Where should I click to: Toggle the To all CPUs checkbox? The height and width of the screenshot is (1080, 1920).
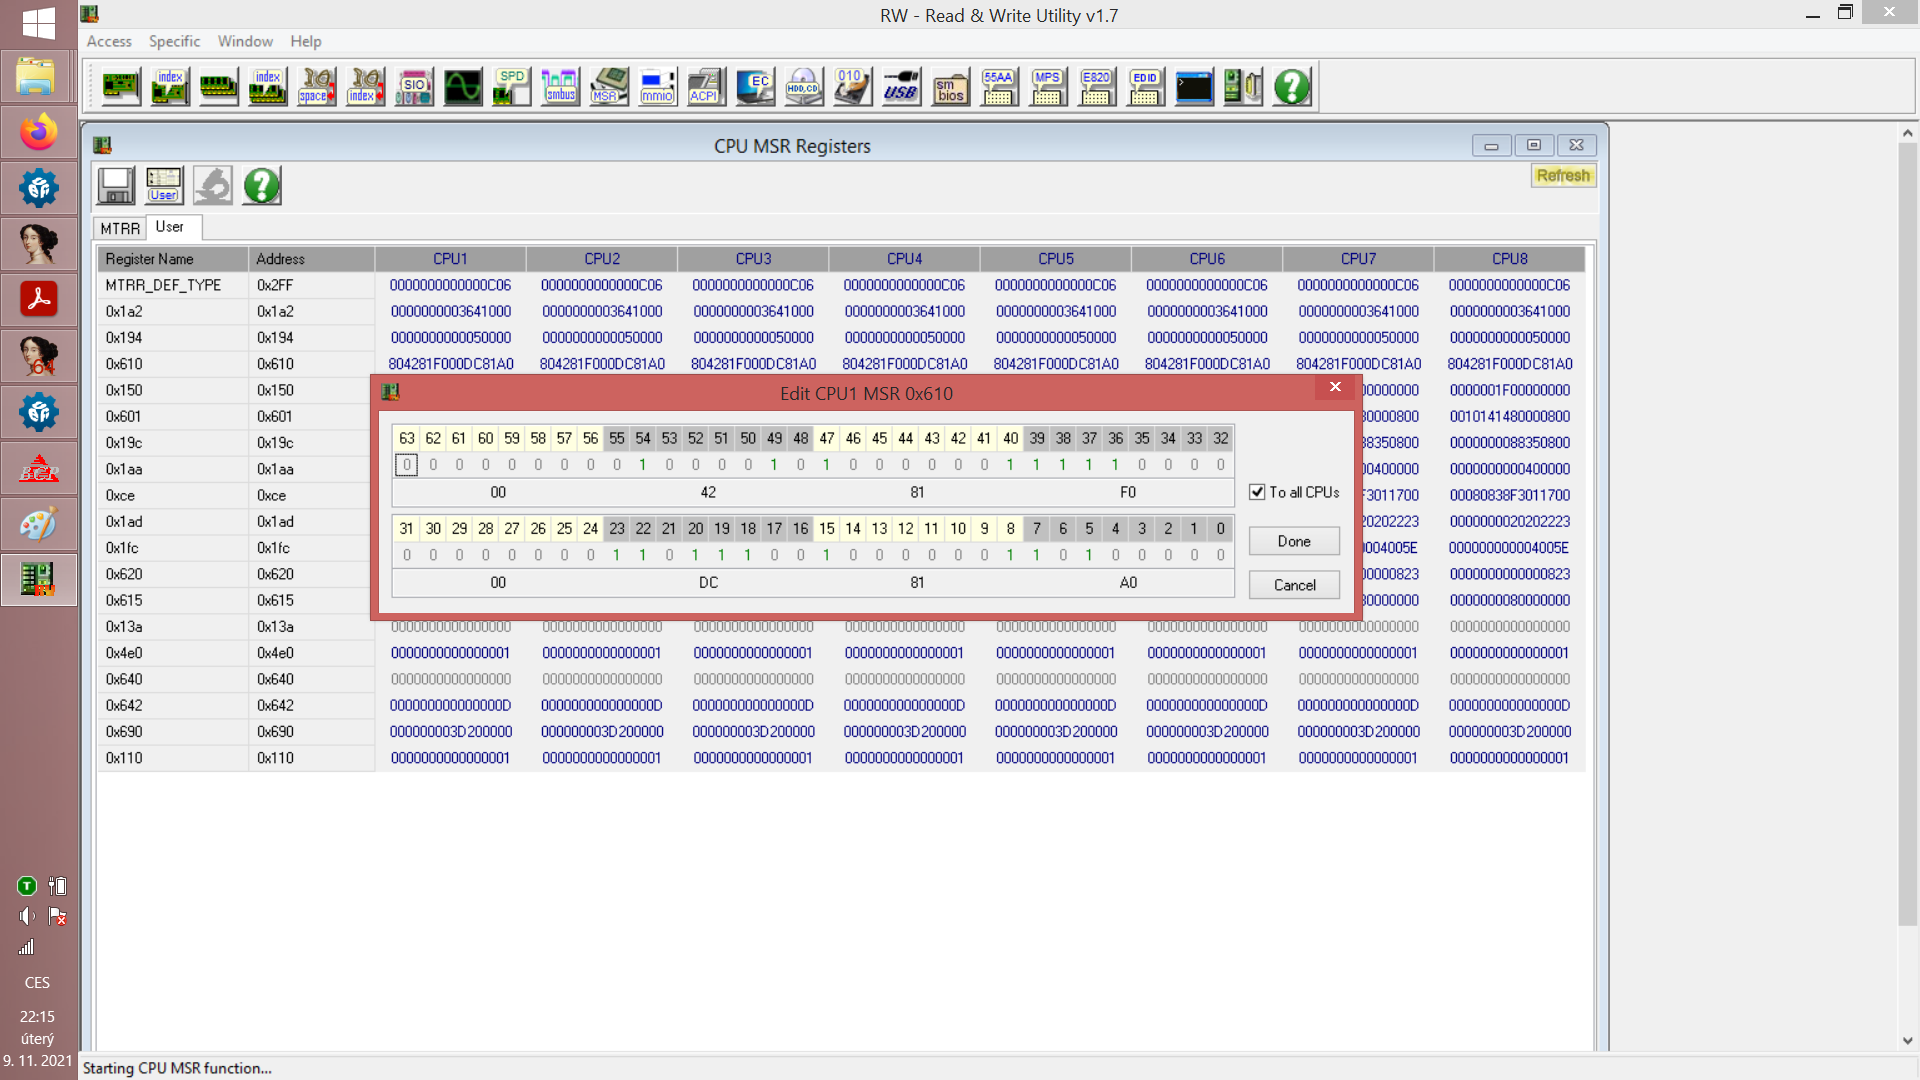1257,492
